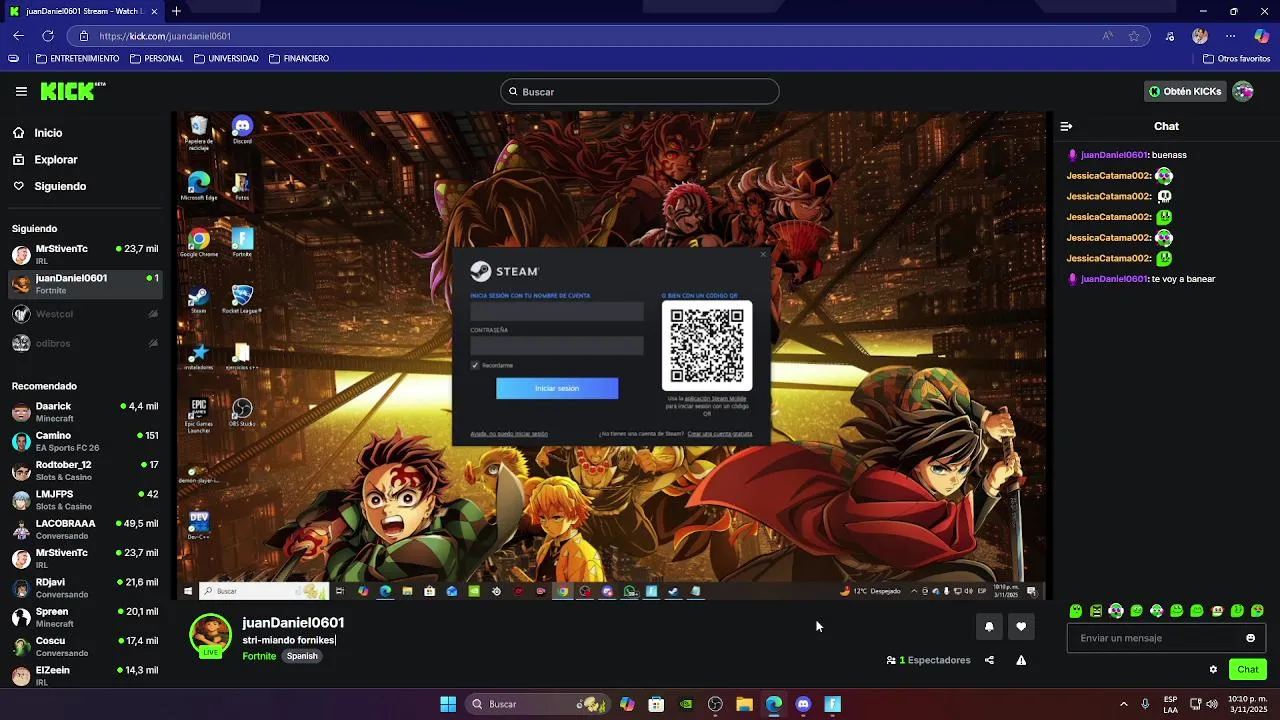Collapse the chat panel arrow icon

point(1066,126)
